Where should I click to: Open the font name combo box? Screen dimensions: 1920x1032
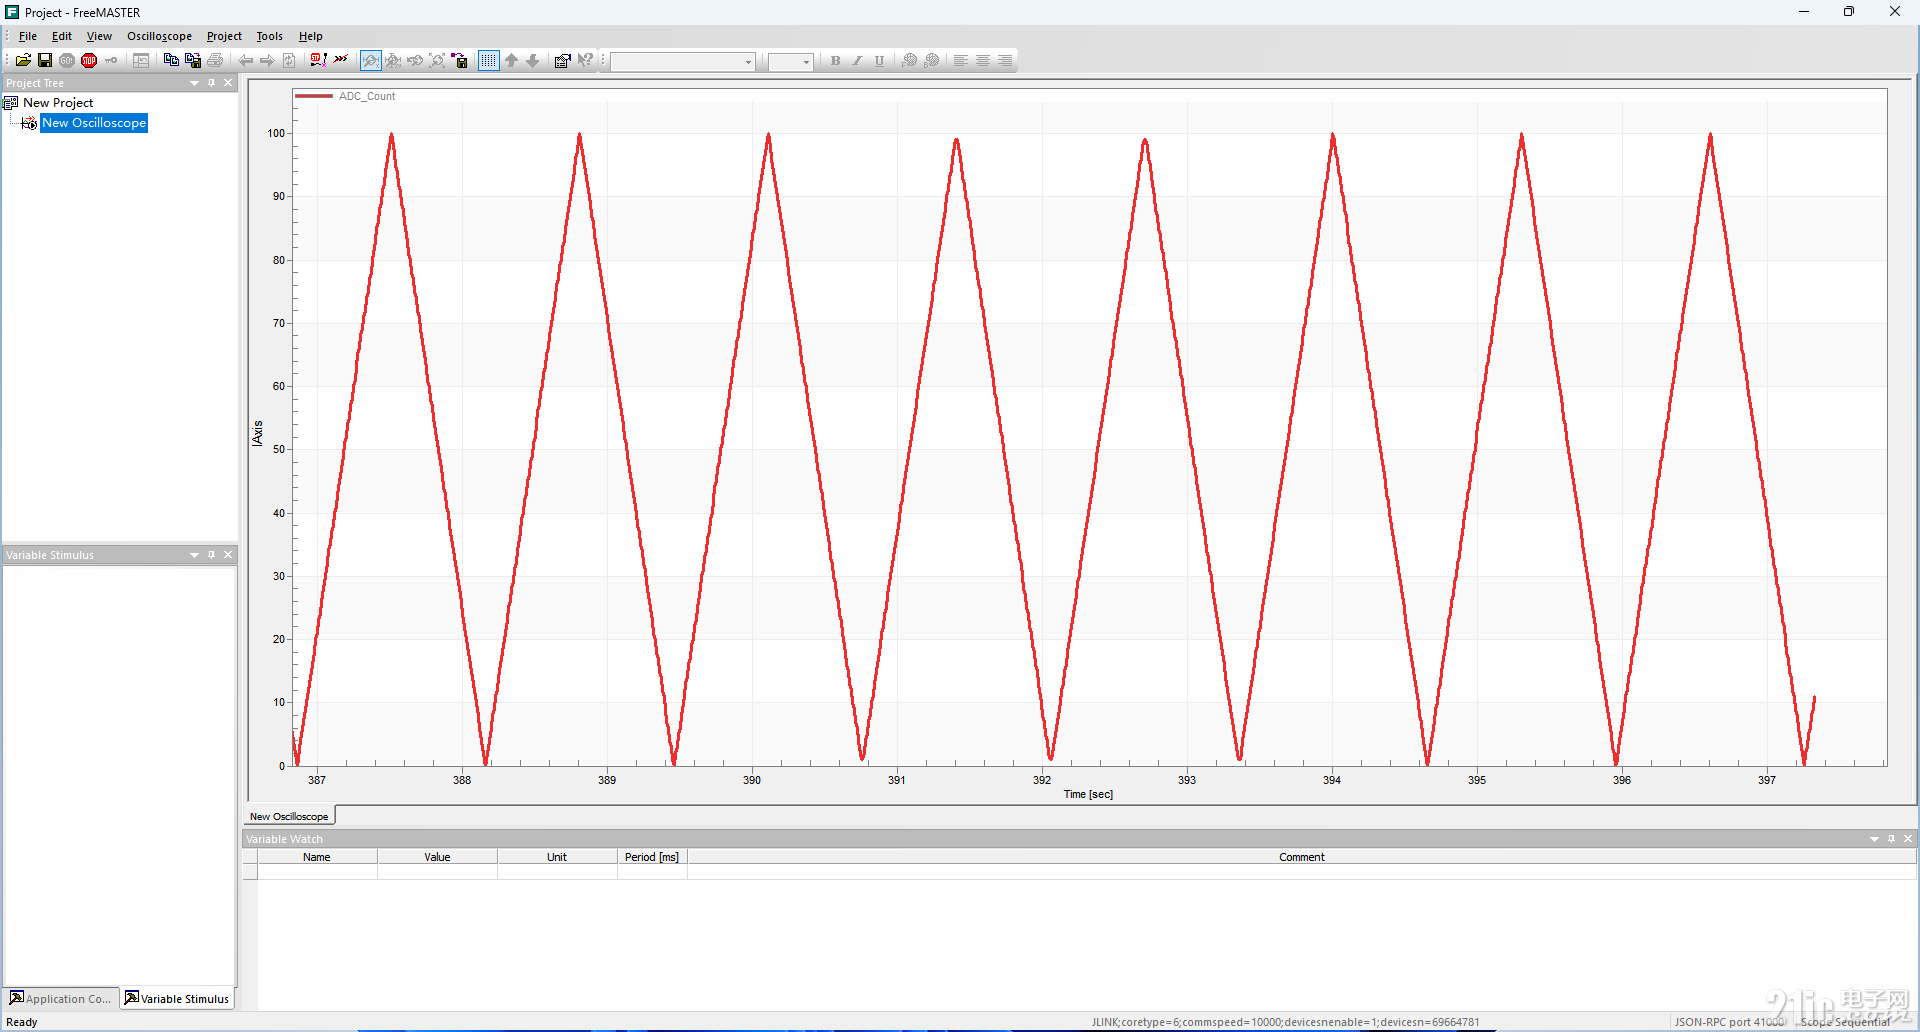coord(683,62)
